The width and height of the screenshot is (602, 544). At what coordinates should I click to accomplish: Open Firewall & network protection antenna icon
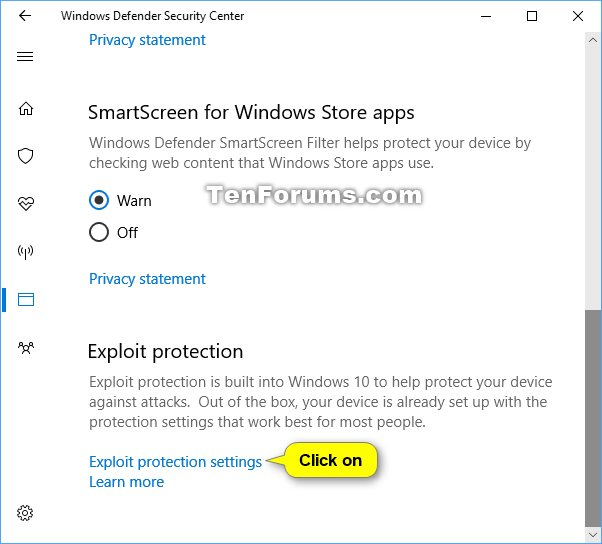click(26, 252)
